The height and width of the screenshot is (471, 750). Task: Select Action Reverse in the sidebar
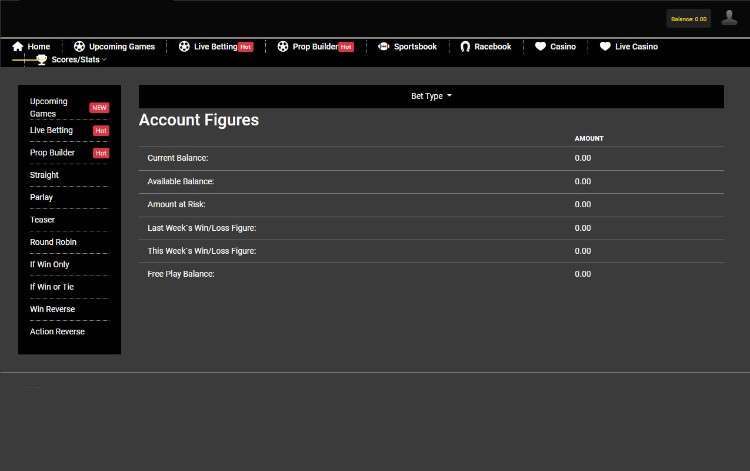[57, 331]
